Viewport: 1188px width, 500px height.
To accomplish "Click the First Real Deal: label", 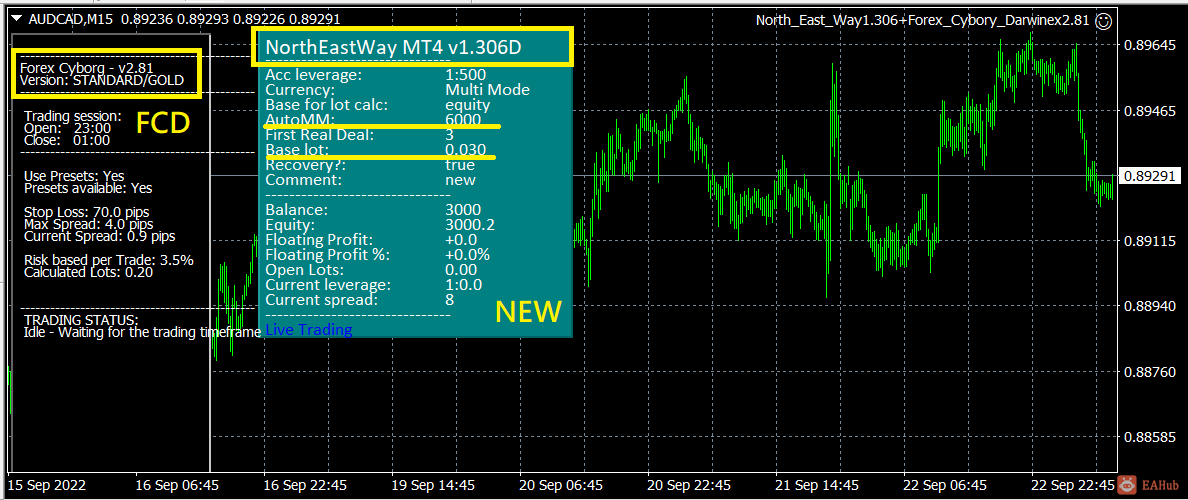I will 318,135.
